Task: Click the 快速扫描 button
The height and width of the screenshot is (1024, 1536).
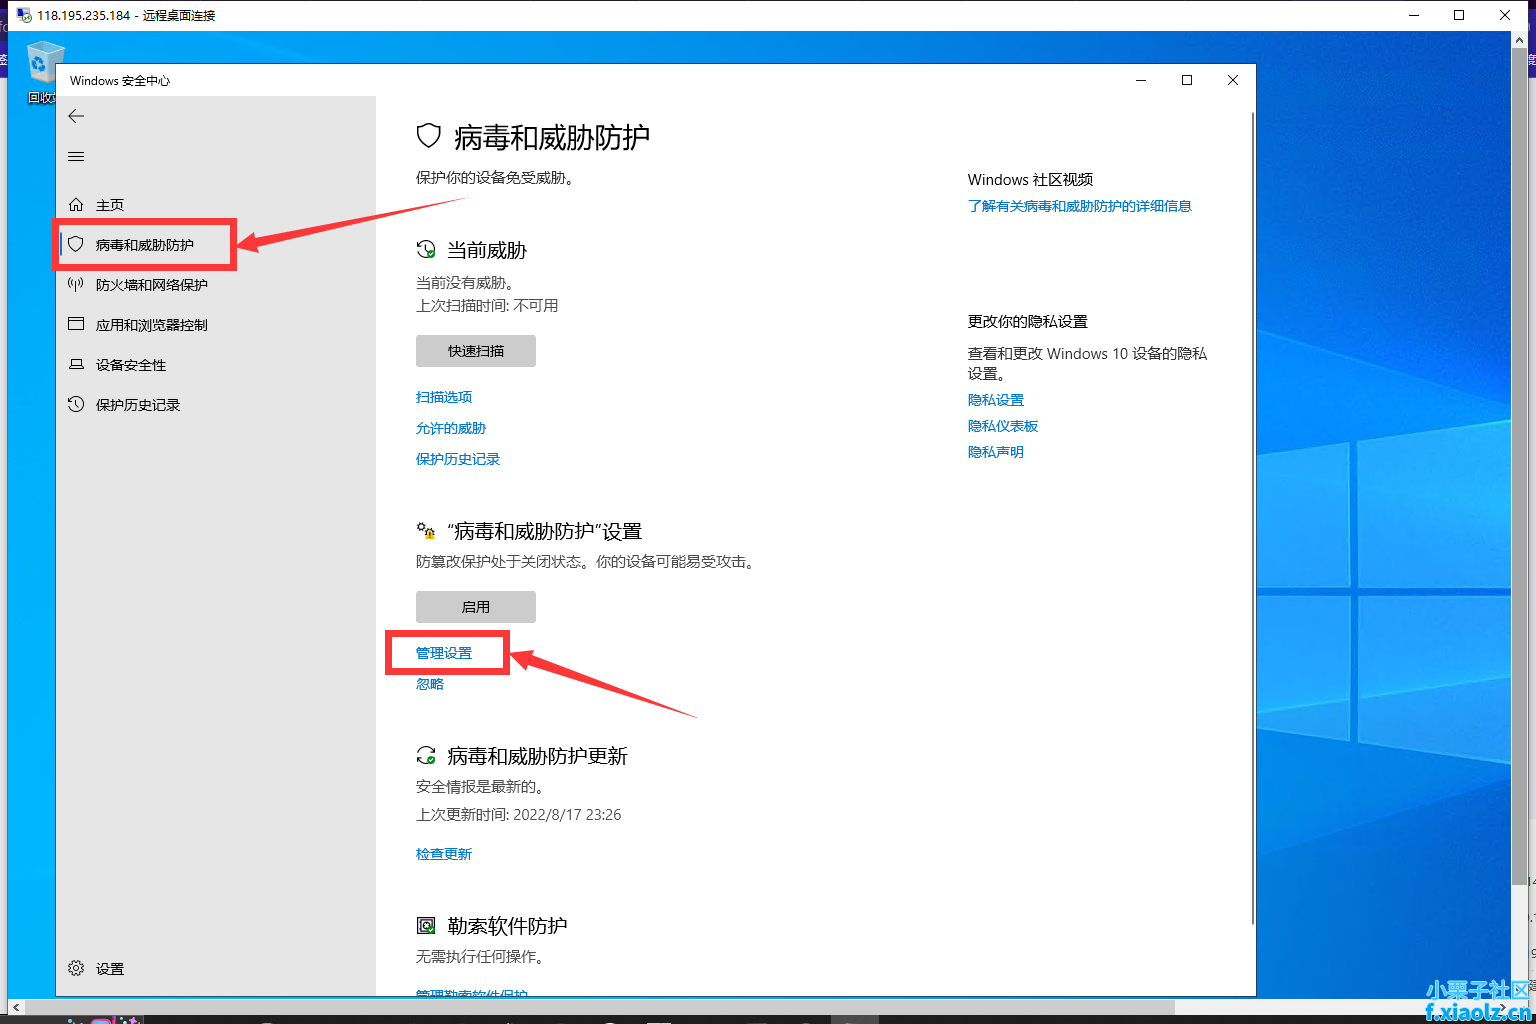Action: [476, 351]
